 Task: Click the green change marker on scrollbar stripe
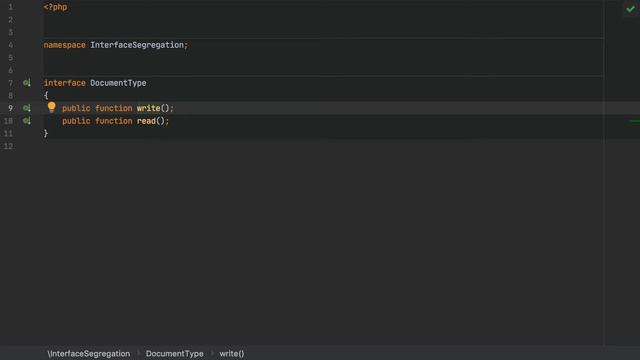(634, 121)
